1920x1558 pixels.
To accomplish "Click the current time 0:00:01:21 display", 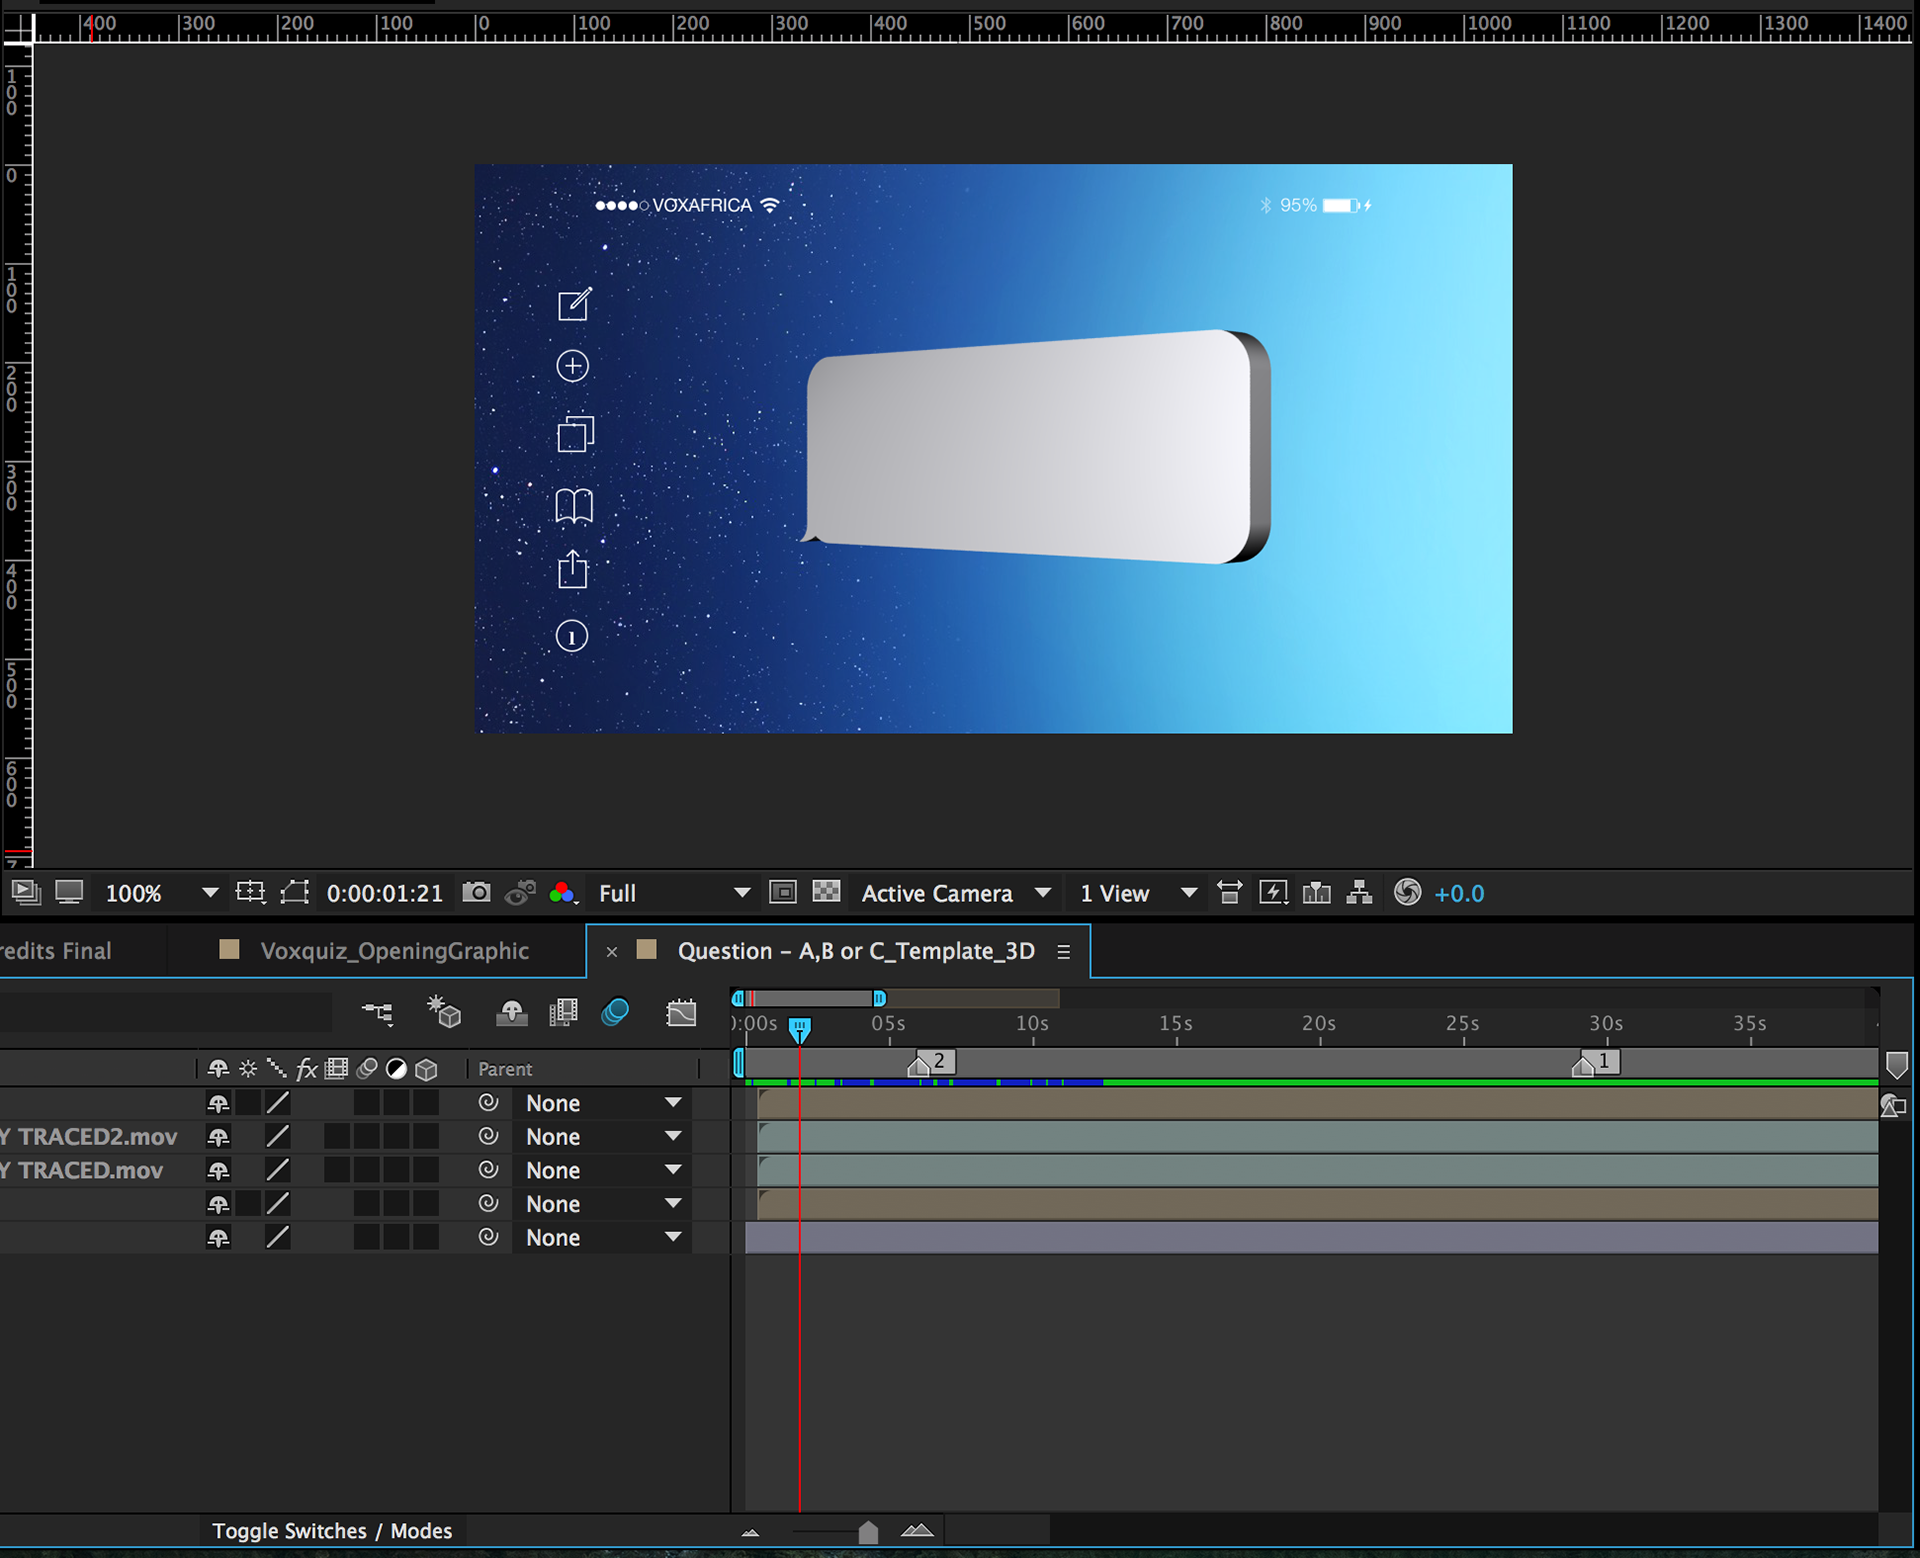I will point(384,893).
